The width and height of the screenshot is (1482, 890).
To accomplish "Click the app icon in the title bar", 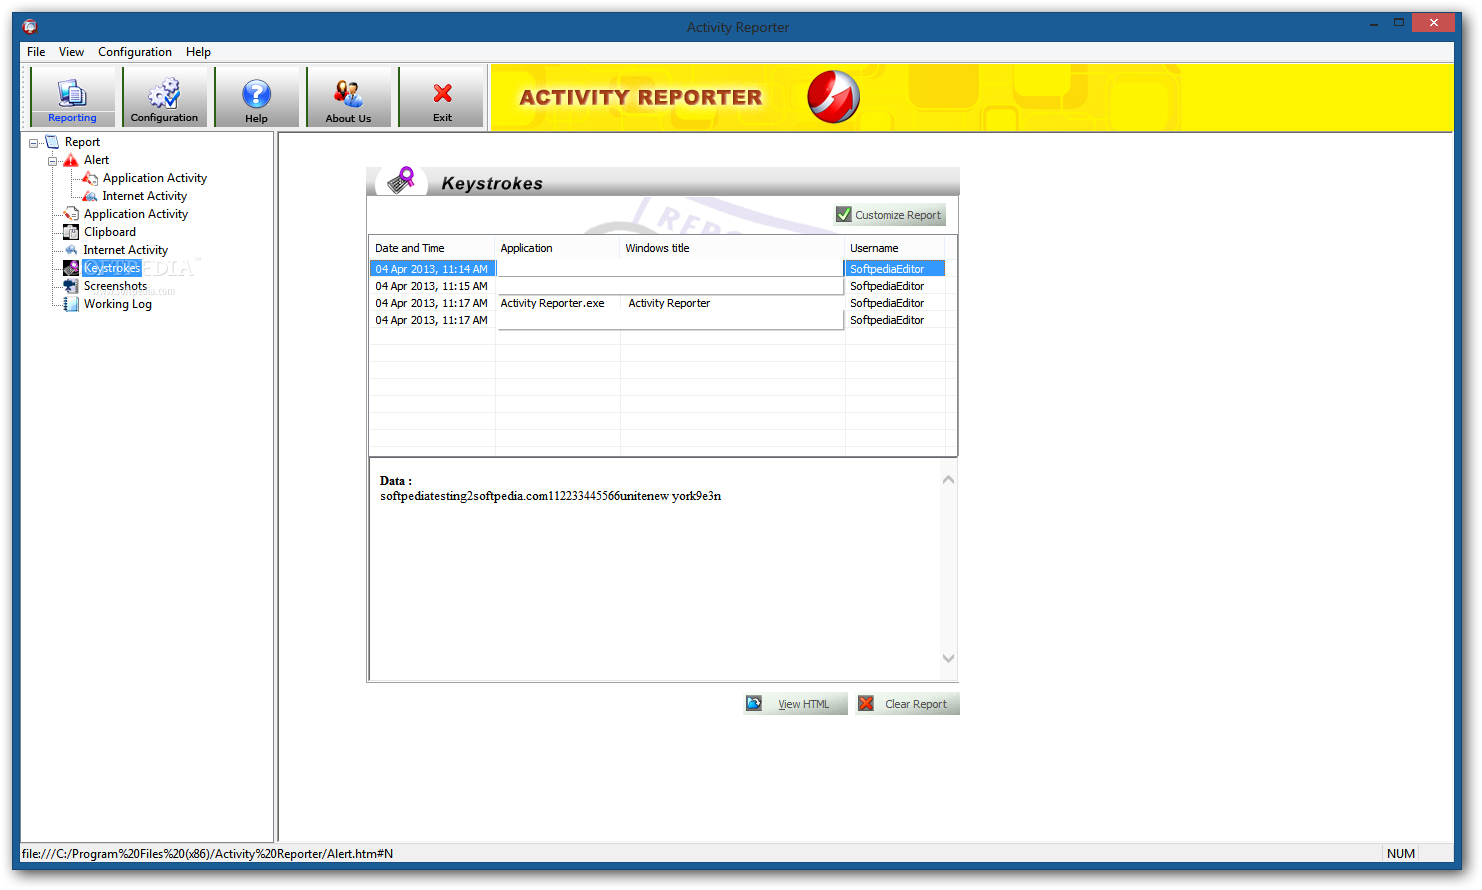I will click(30, 27).
